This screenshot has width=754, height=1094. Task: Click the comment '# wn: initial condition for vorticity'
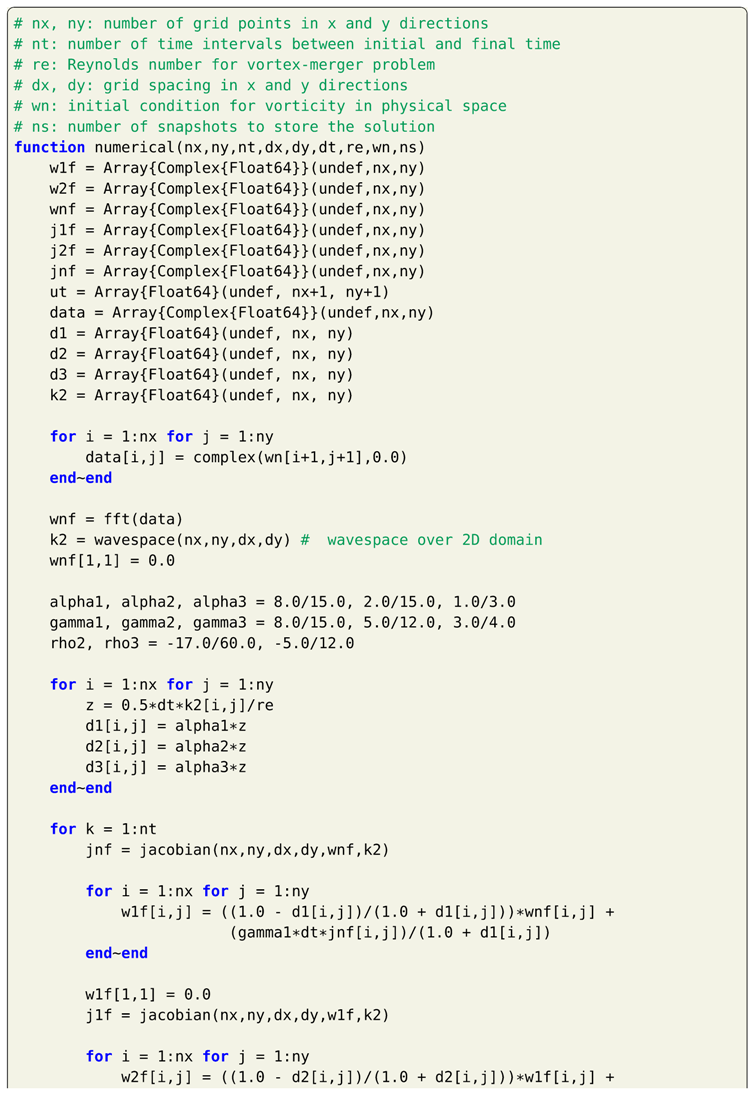(x=260, y=106)
